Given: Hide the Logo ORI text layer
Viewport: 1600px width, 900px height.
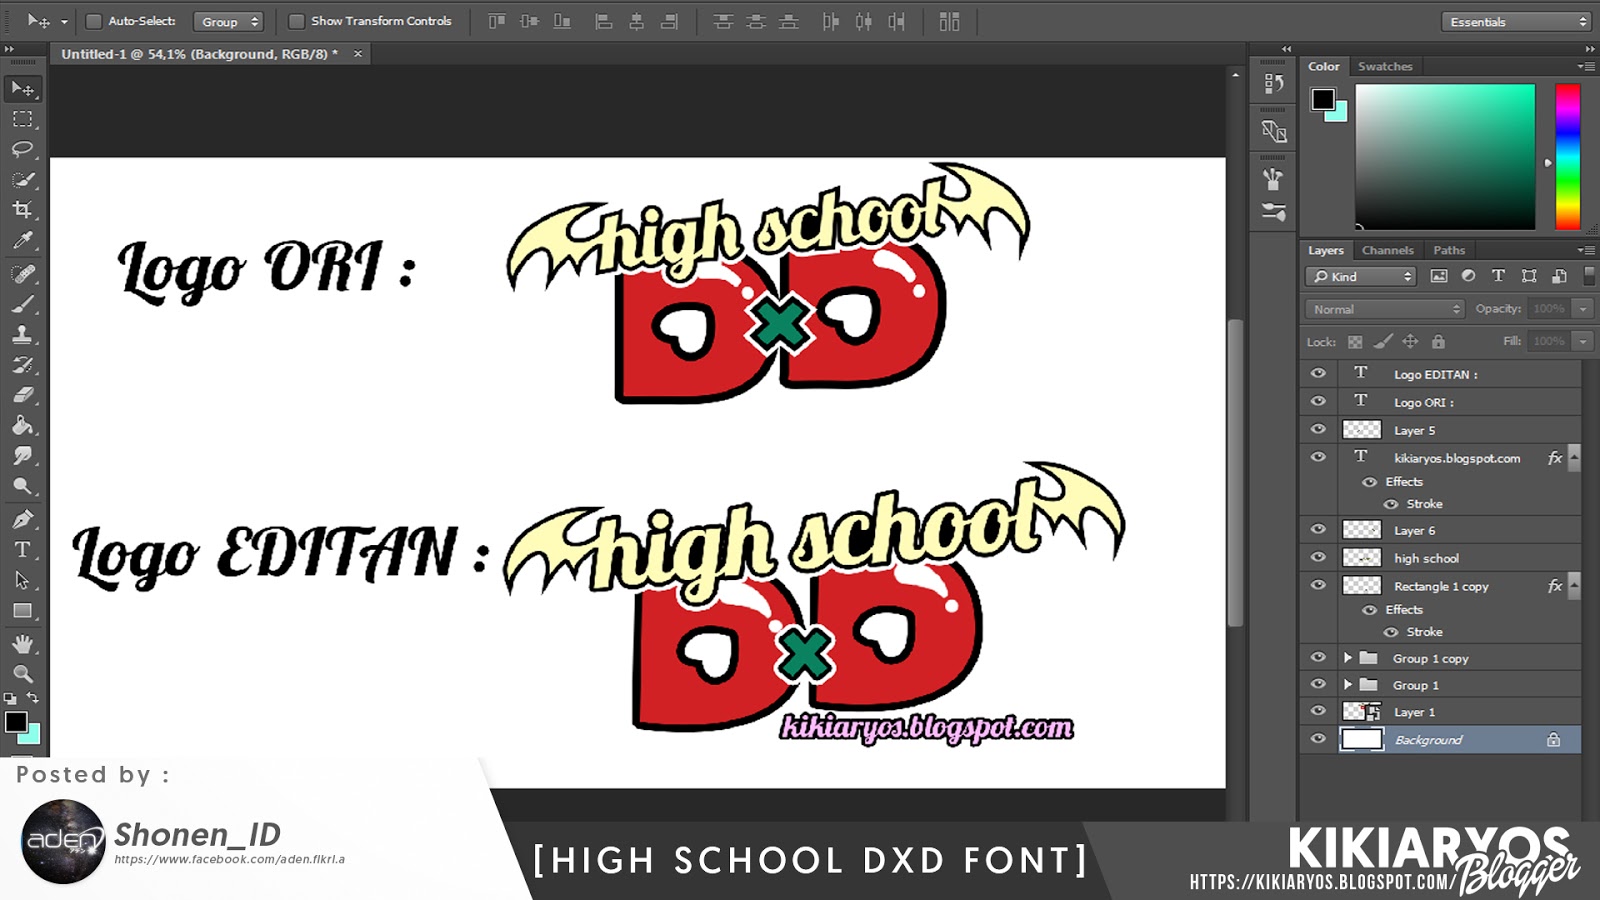Looking at the screenshot, I should pyautogui.click(x=1318, y=401).
